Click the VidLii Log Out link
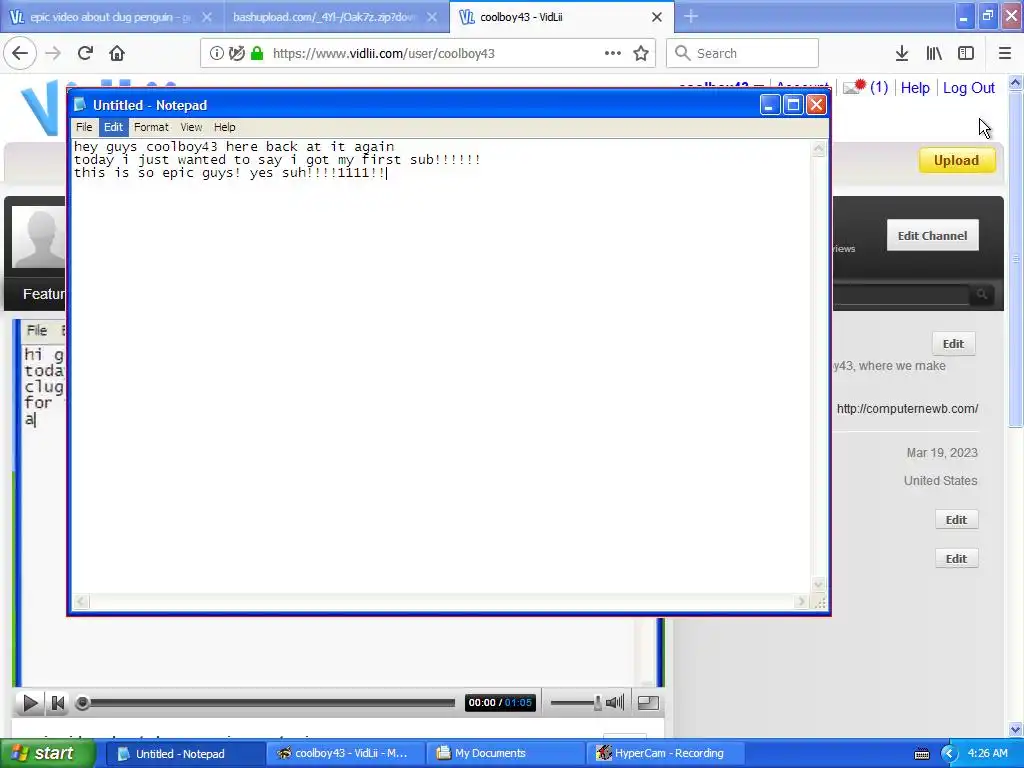This screenshot has height=768, width=1024. pos(968,88)
